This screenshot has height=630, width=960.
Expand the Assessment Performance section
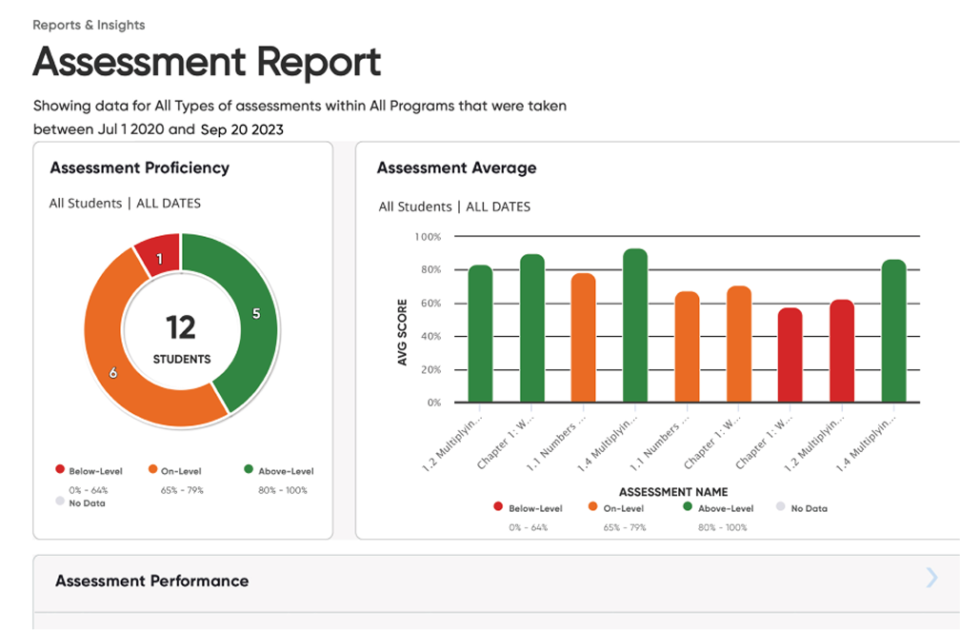[930, 578]
